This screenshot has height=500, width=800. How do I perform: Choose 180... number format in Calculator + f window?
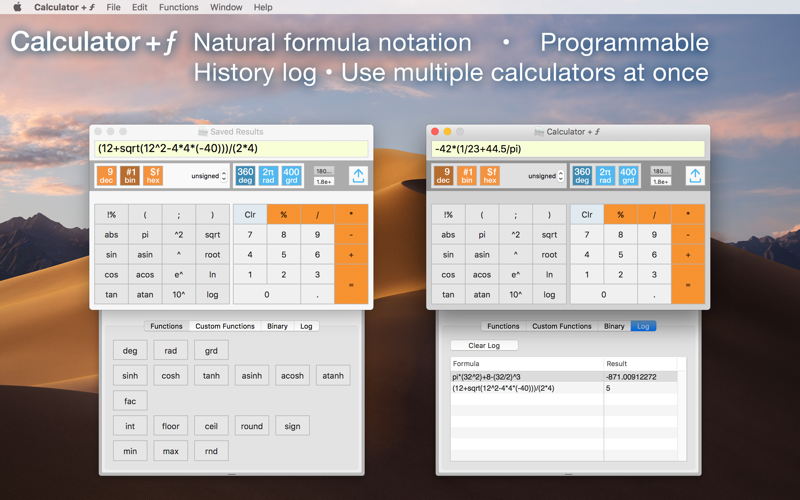point(661,171)
